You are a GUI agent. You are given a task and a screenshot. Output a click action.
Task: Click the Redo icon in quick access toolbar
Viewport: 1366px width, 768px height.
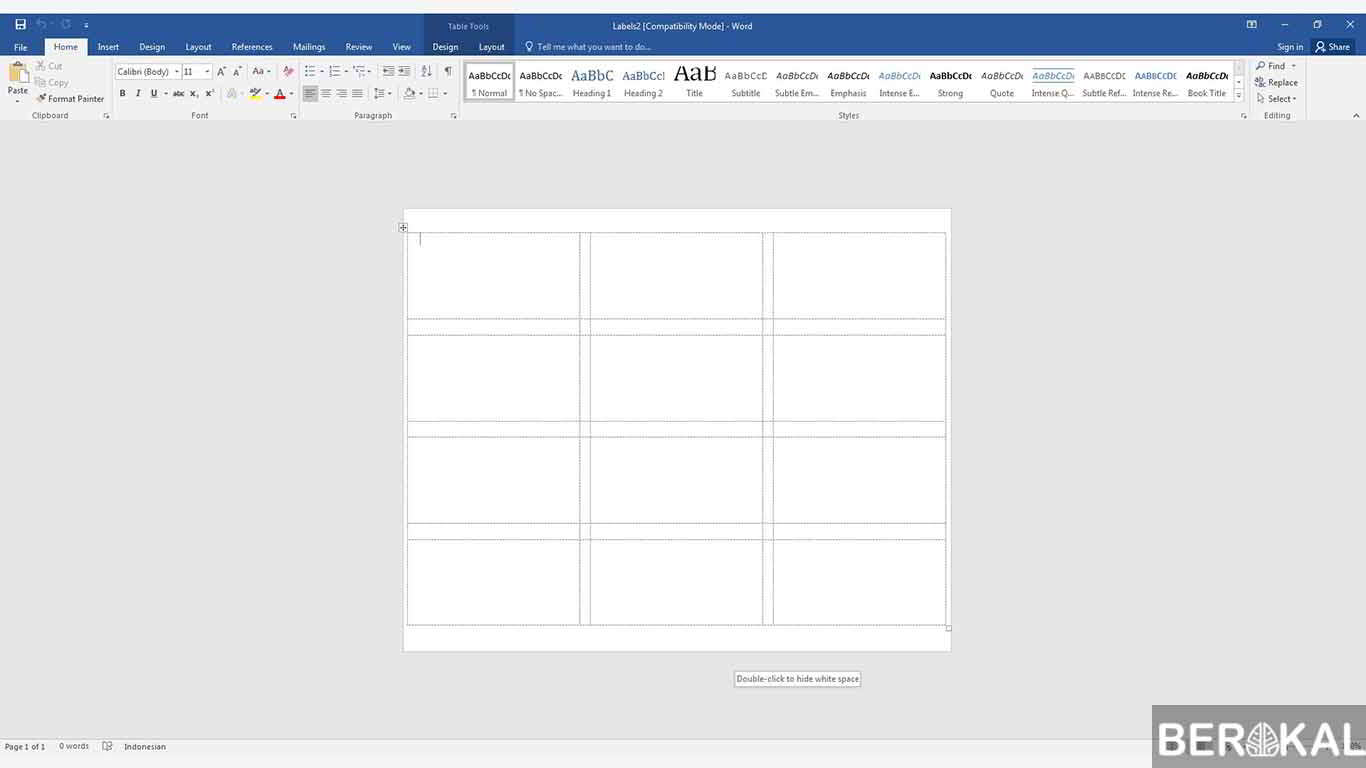66,24
